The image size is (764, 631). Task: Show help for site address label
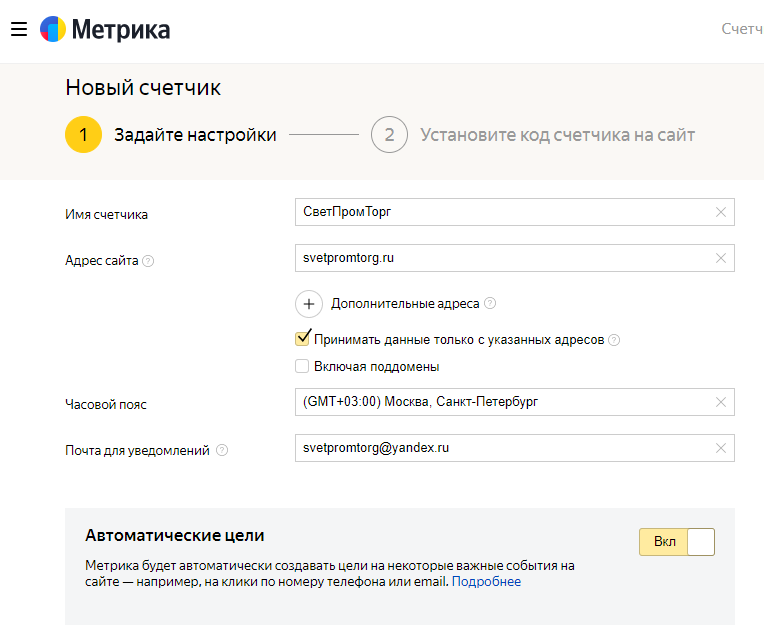click(x=148, y=261)
